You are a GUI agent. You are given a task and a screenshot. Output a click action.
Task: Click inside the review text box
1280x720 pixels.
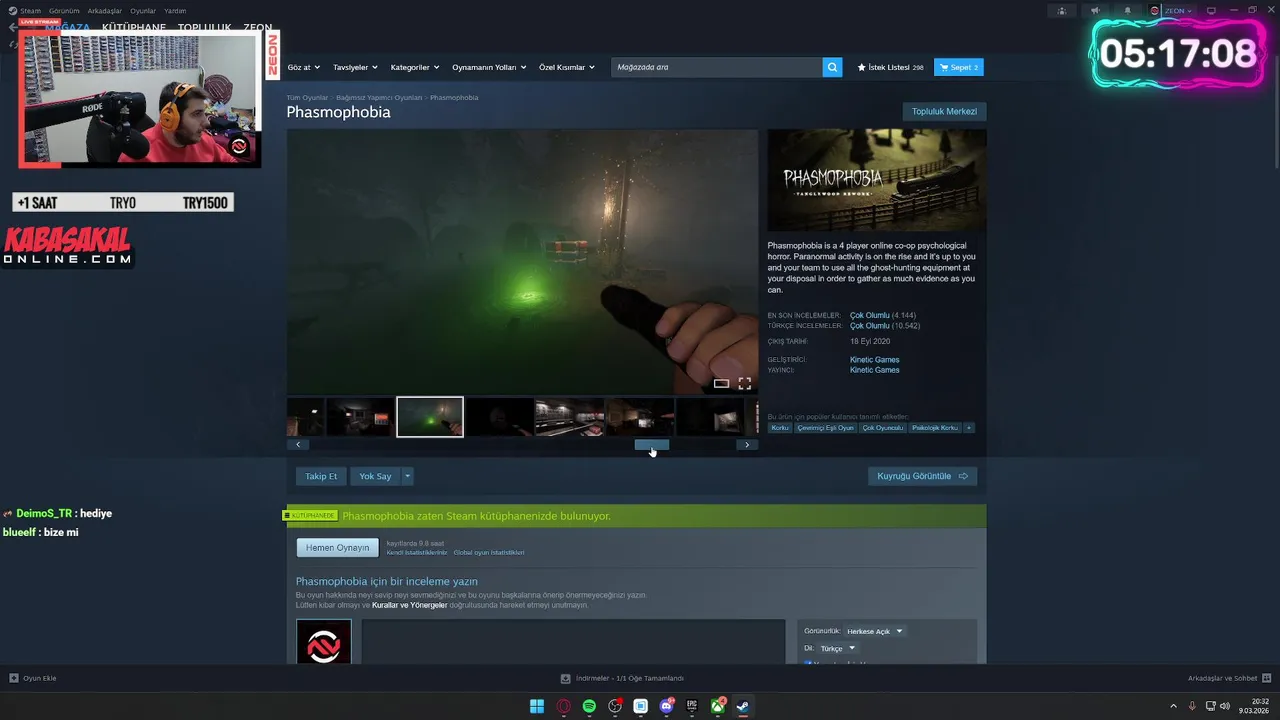click(573, 642)
